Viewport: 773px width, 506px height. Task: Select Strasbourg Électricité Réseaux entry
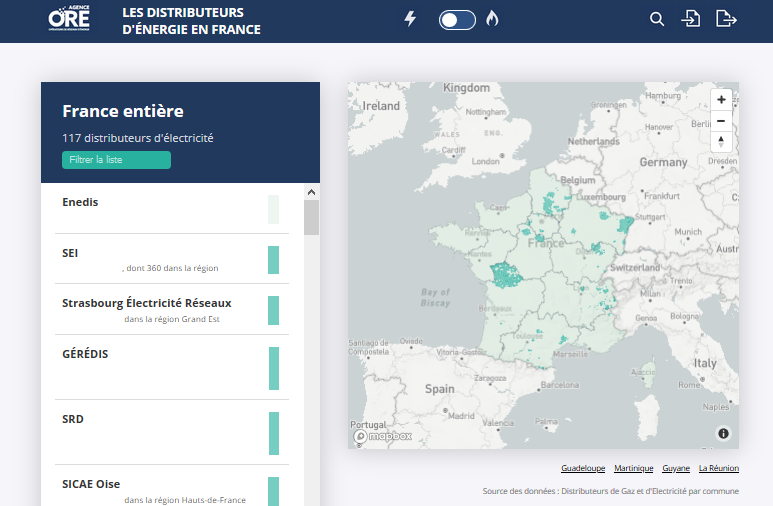[172, 309]
